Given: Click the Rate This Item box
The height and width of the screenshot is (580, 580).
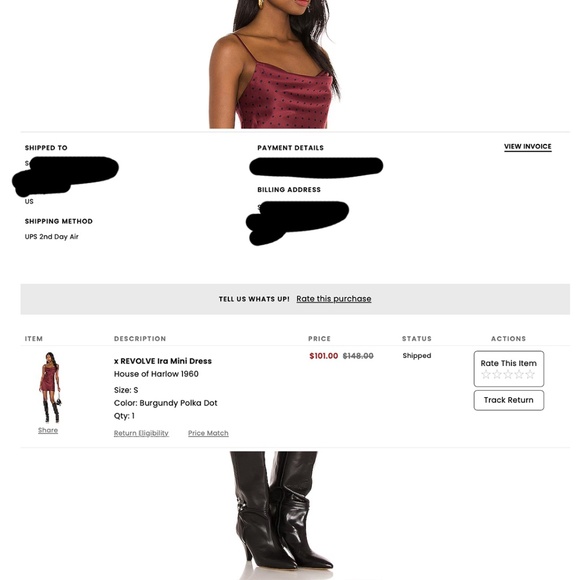Looking at the screenshot, I should pos(509,369).
